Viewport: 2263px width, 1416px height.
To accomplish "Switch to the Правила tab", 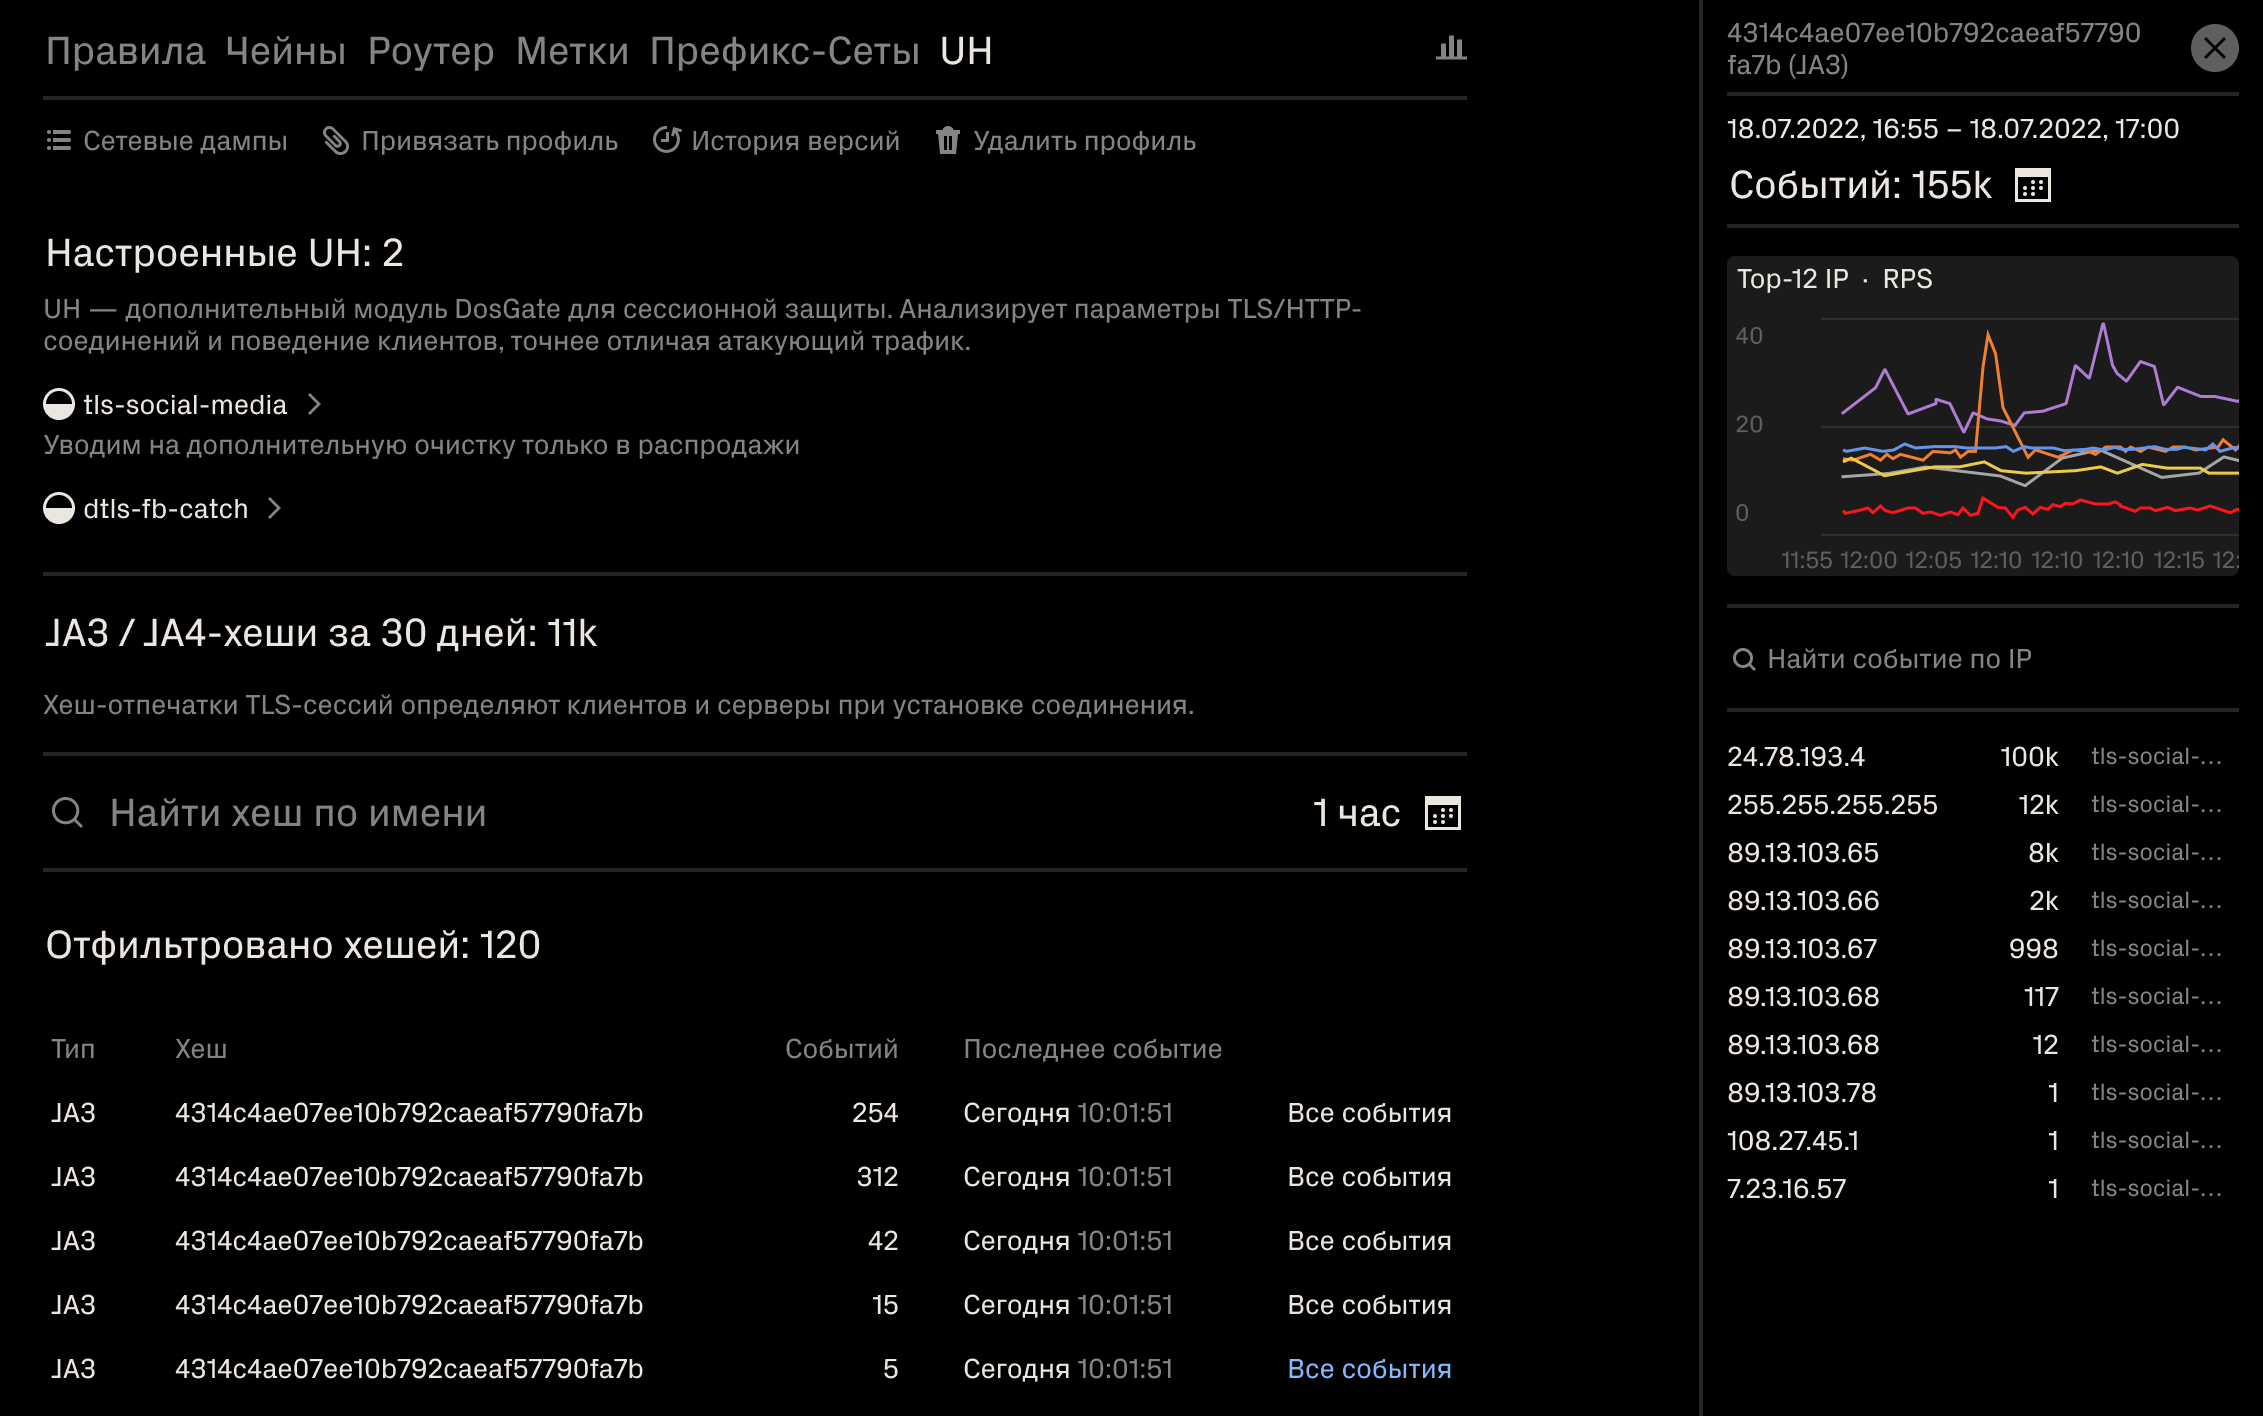I will coord(125,51).
